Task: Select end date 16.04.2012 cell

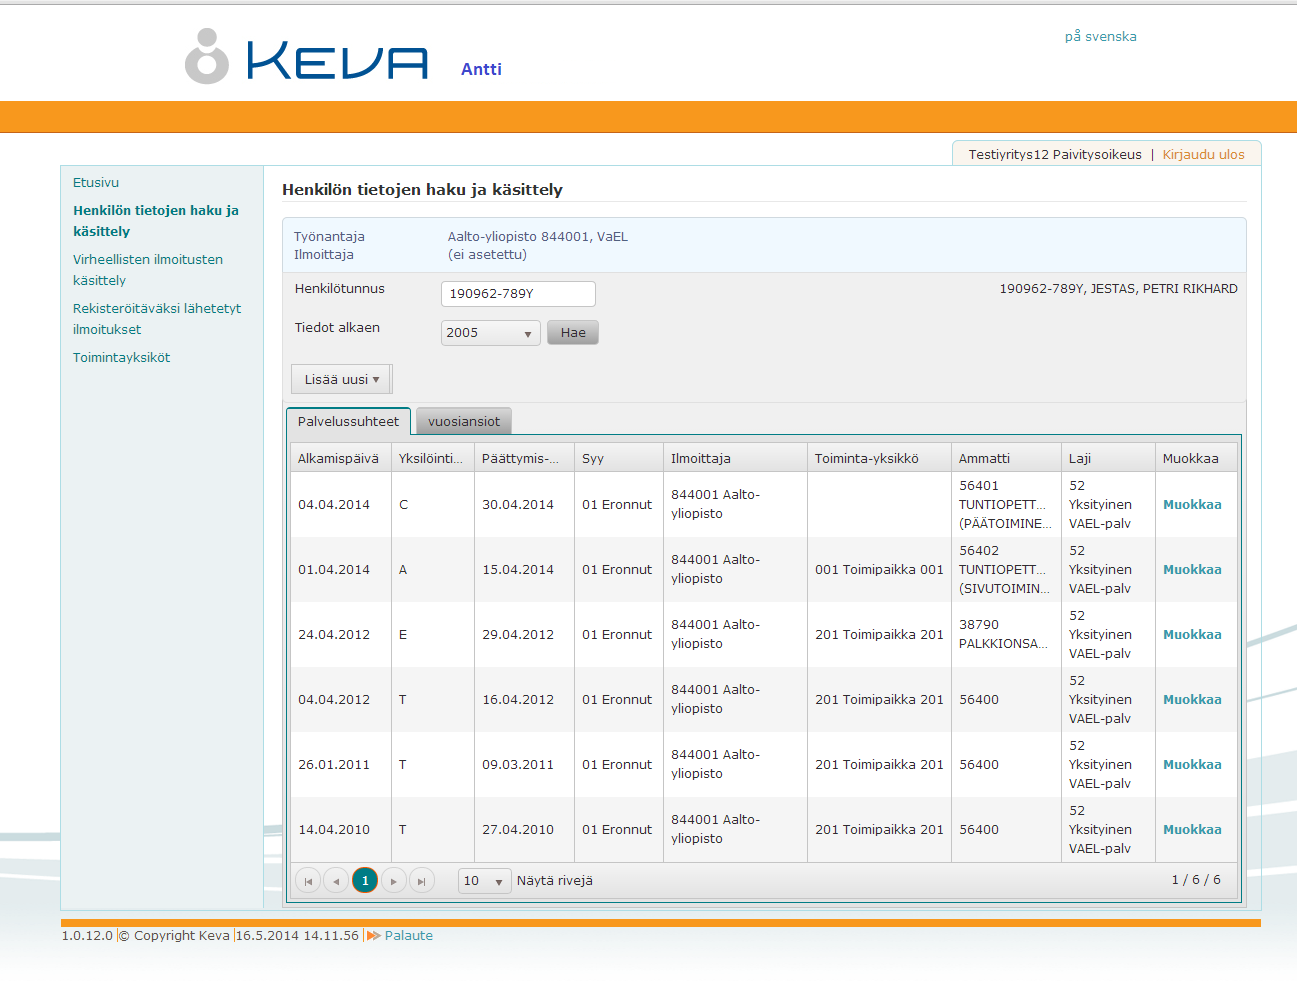Action: coord(524,700)
